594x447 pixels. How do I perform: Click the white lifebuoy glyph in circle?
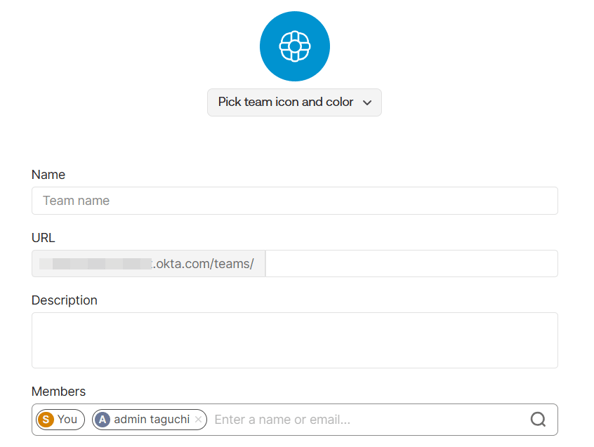tap(295, 46)
